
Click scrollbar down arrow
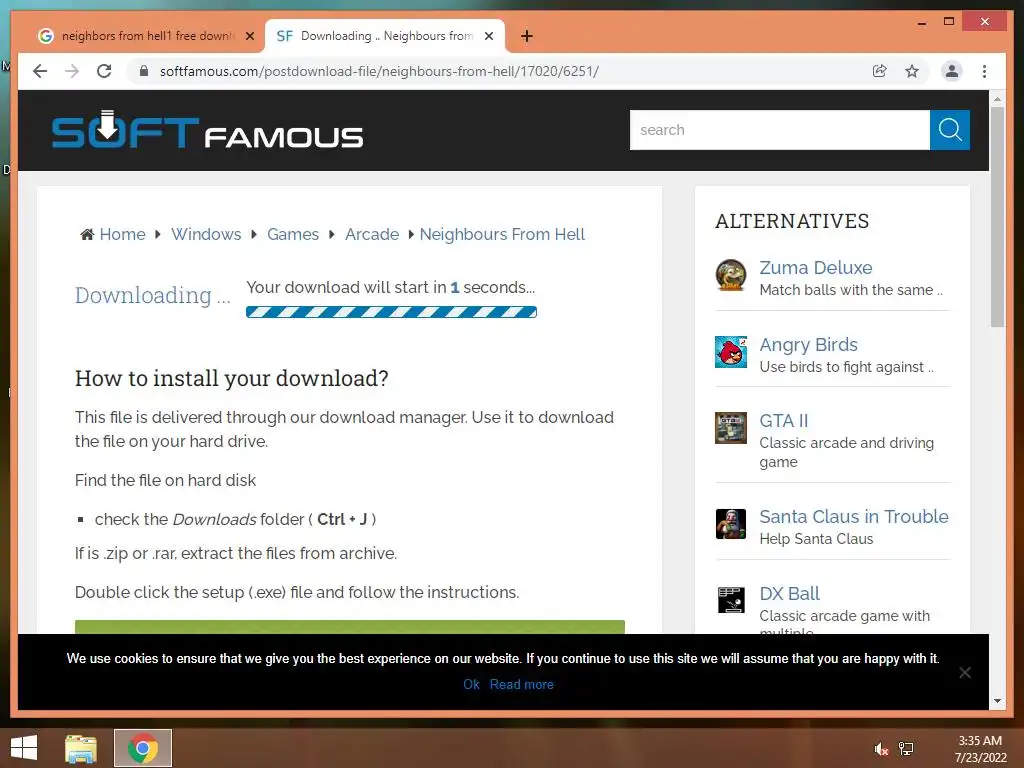click(x=997, y=701)
